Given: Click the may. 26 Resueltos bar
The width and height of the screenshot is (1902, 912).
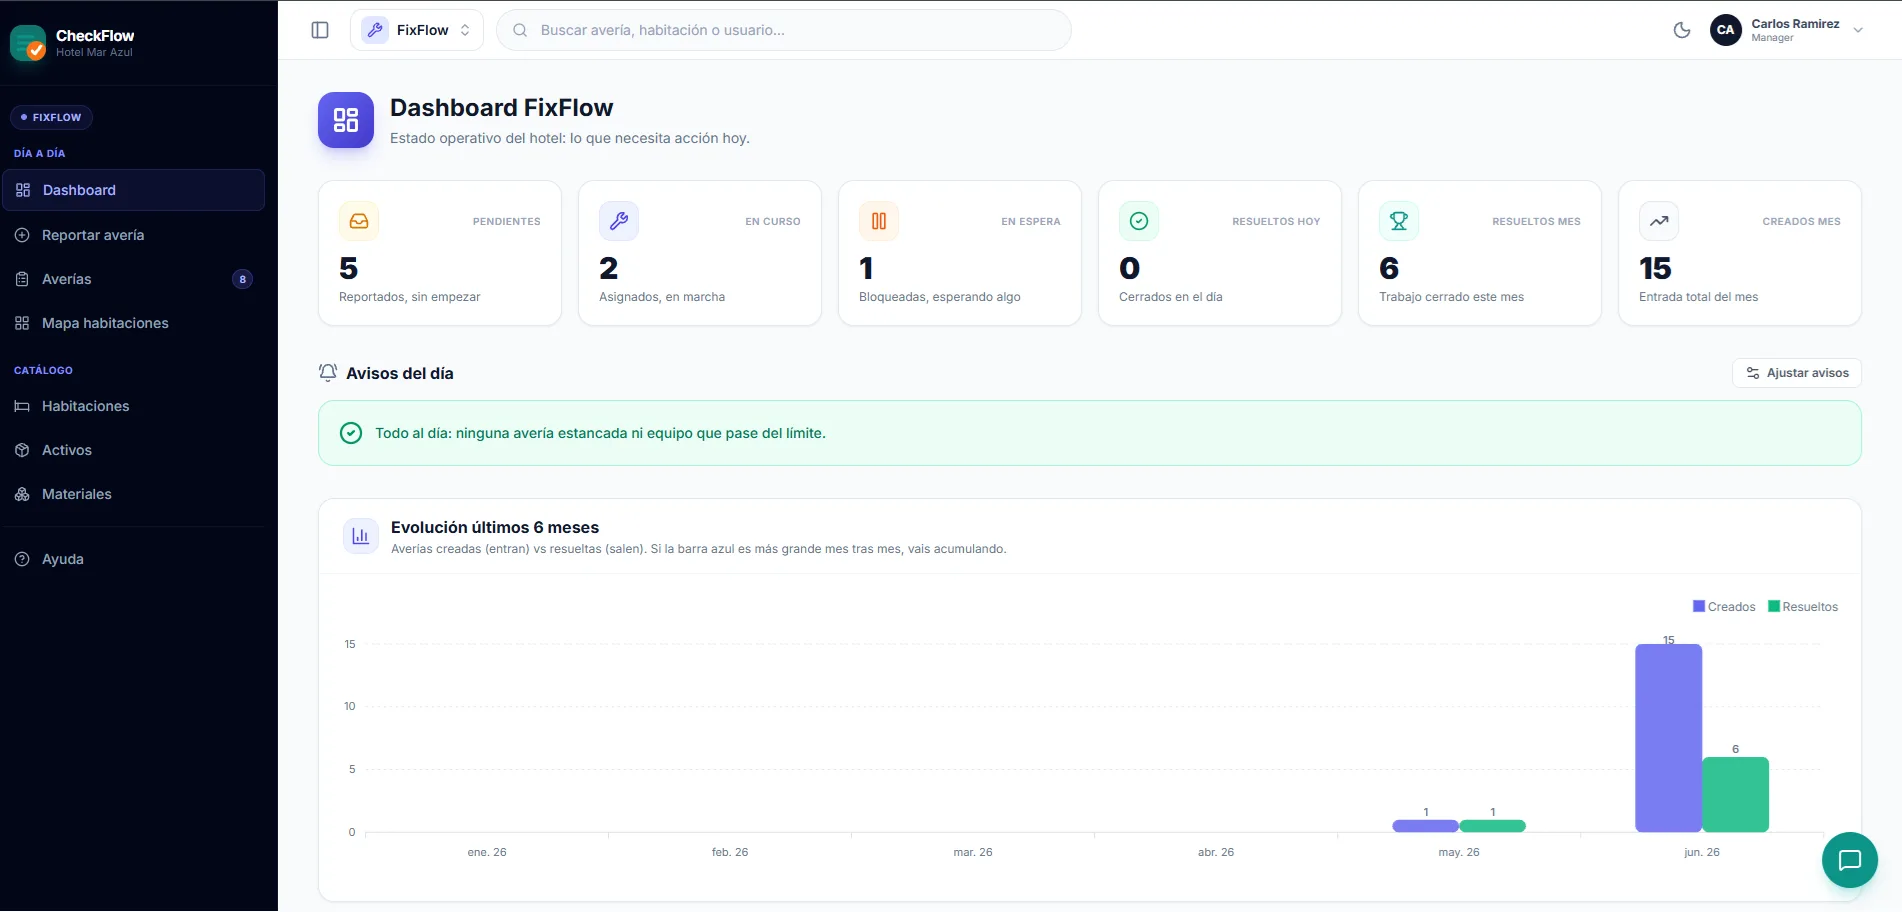Looking at the screenshot, I should click(x=1492, y=826).
